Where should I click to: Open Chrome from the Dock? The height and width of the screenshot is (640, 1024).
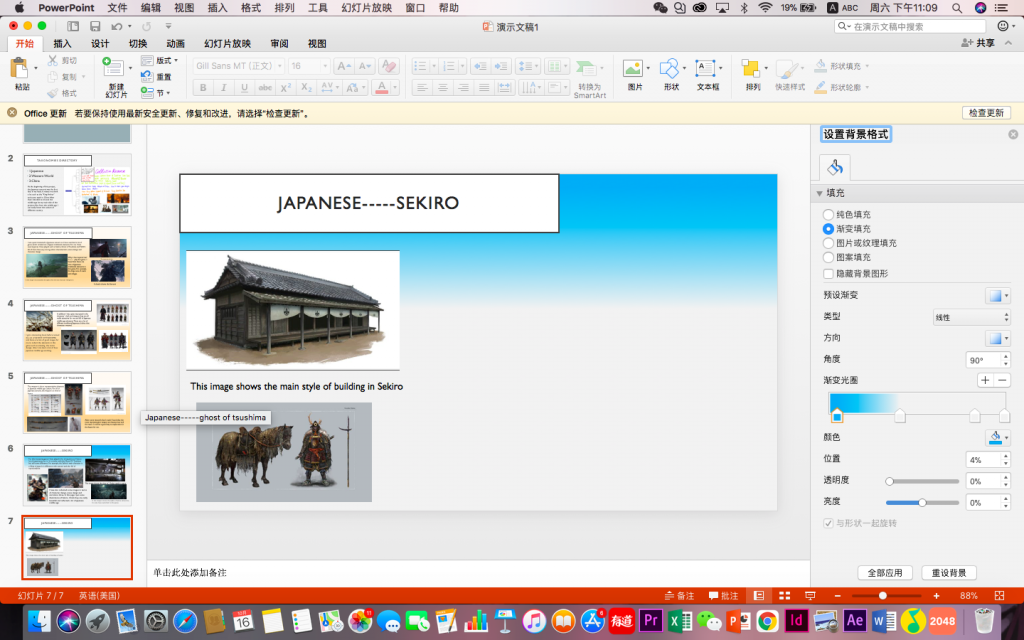pos(768,620)
